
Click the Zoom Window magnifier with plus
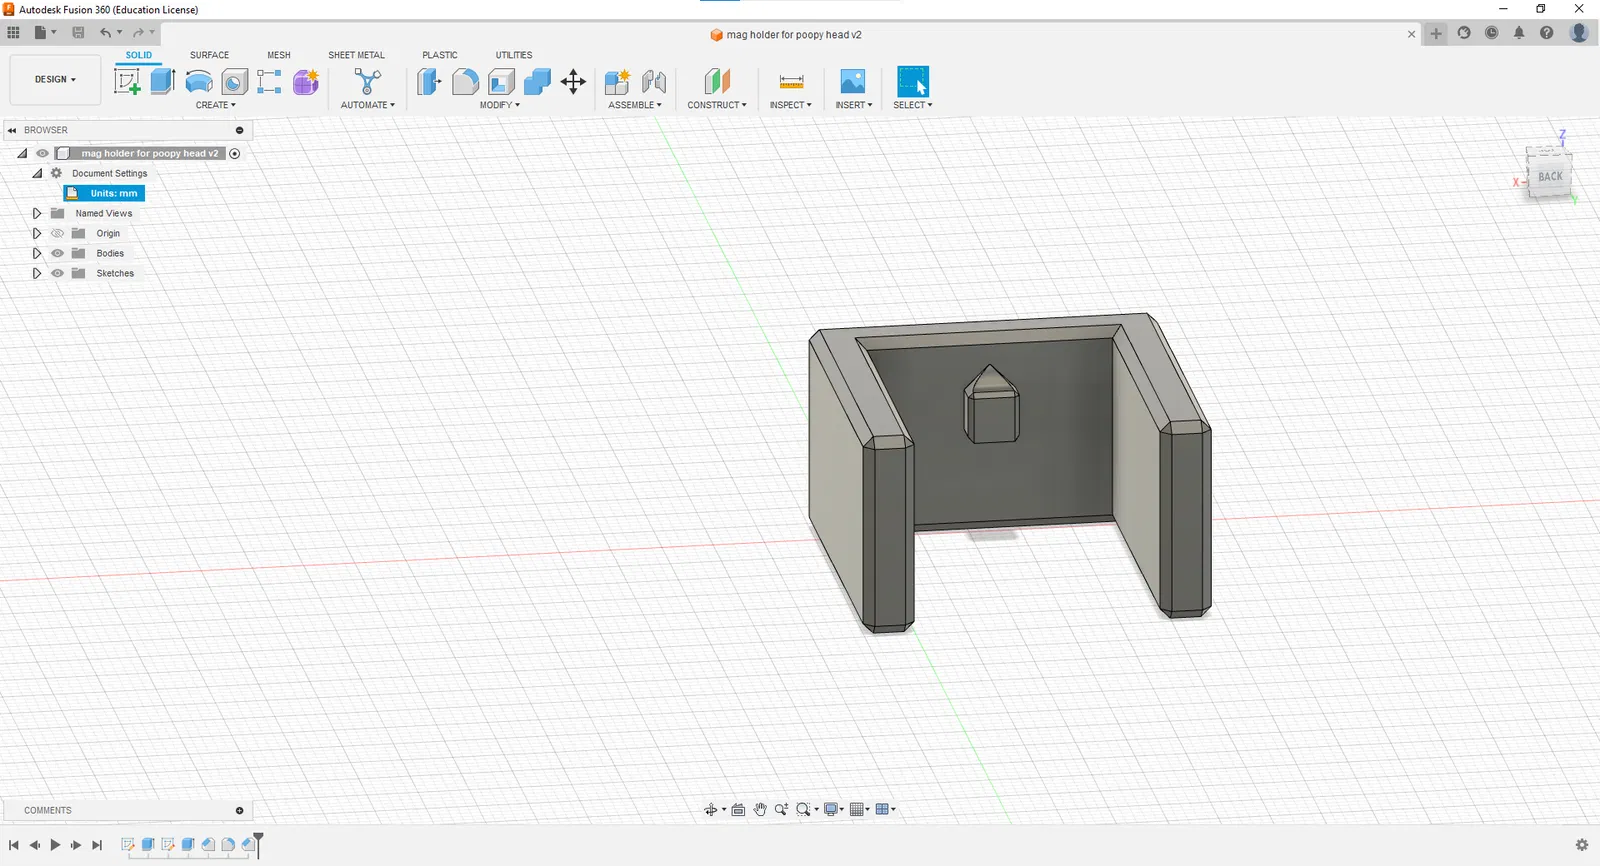(781, 810)
